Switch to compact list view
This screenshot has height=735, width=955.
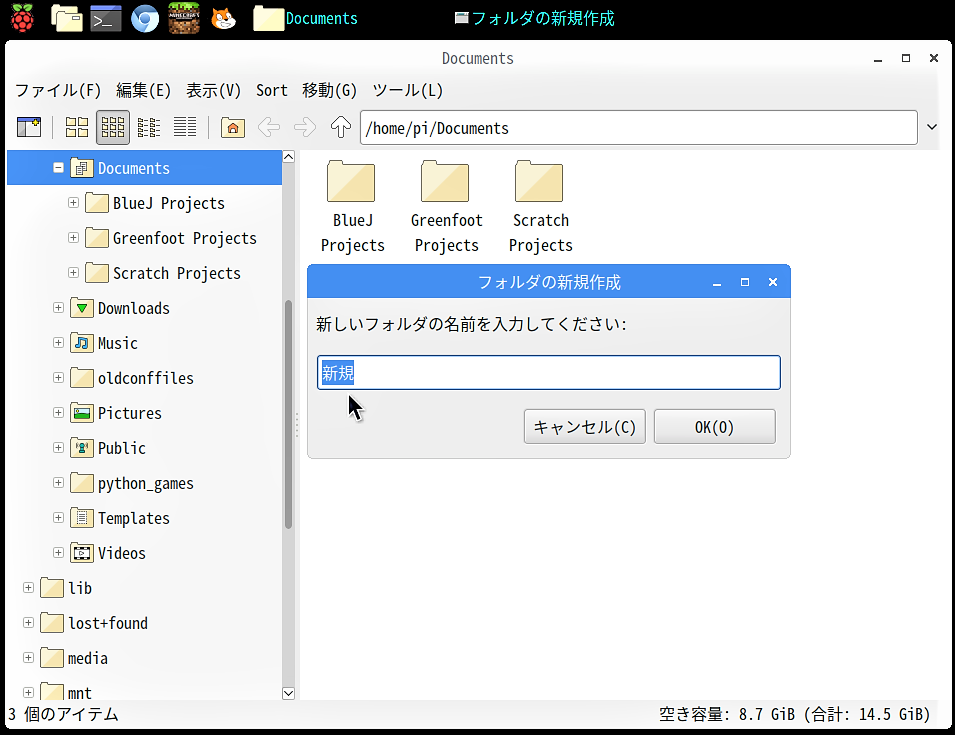[149, 127]
